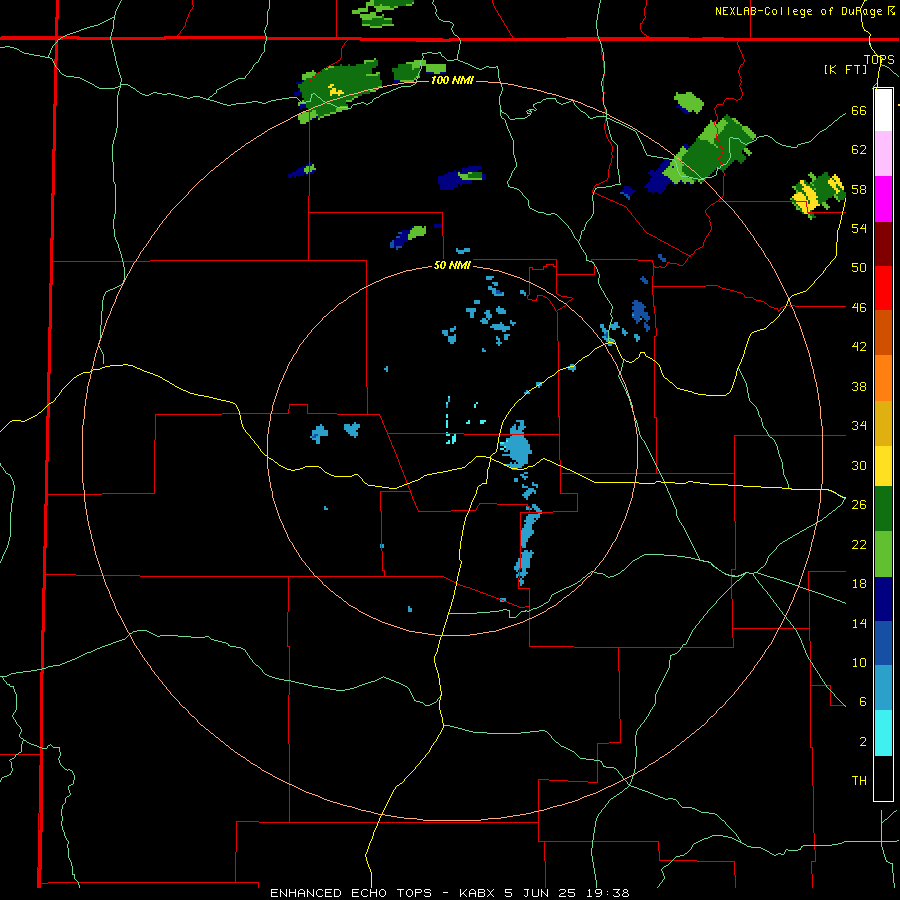The height and width of the screenshot is (900, 900).
Task: Click legend value 66
Action: 859,110
